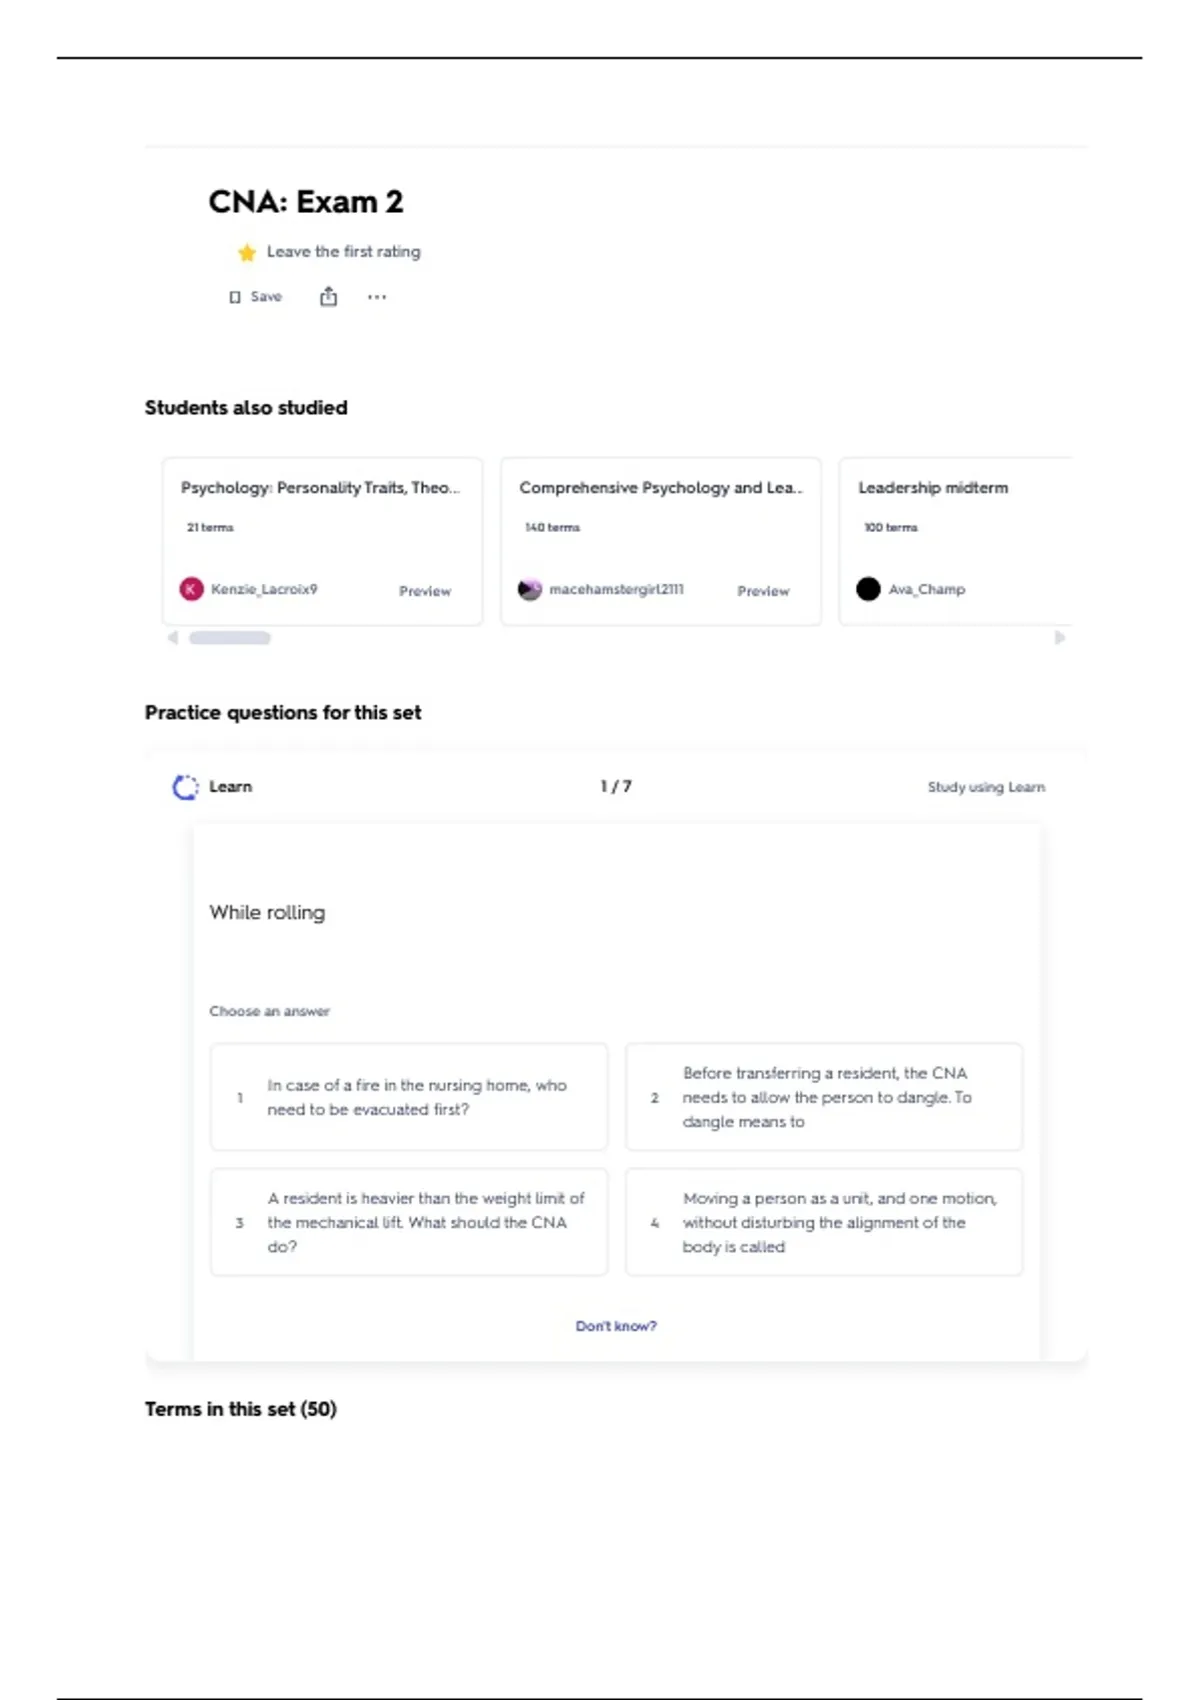Screen dimensions: 1200x1700
Task: Select answer 3 about mechanical lift
Action: point(409,1222)
